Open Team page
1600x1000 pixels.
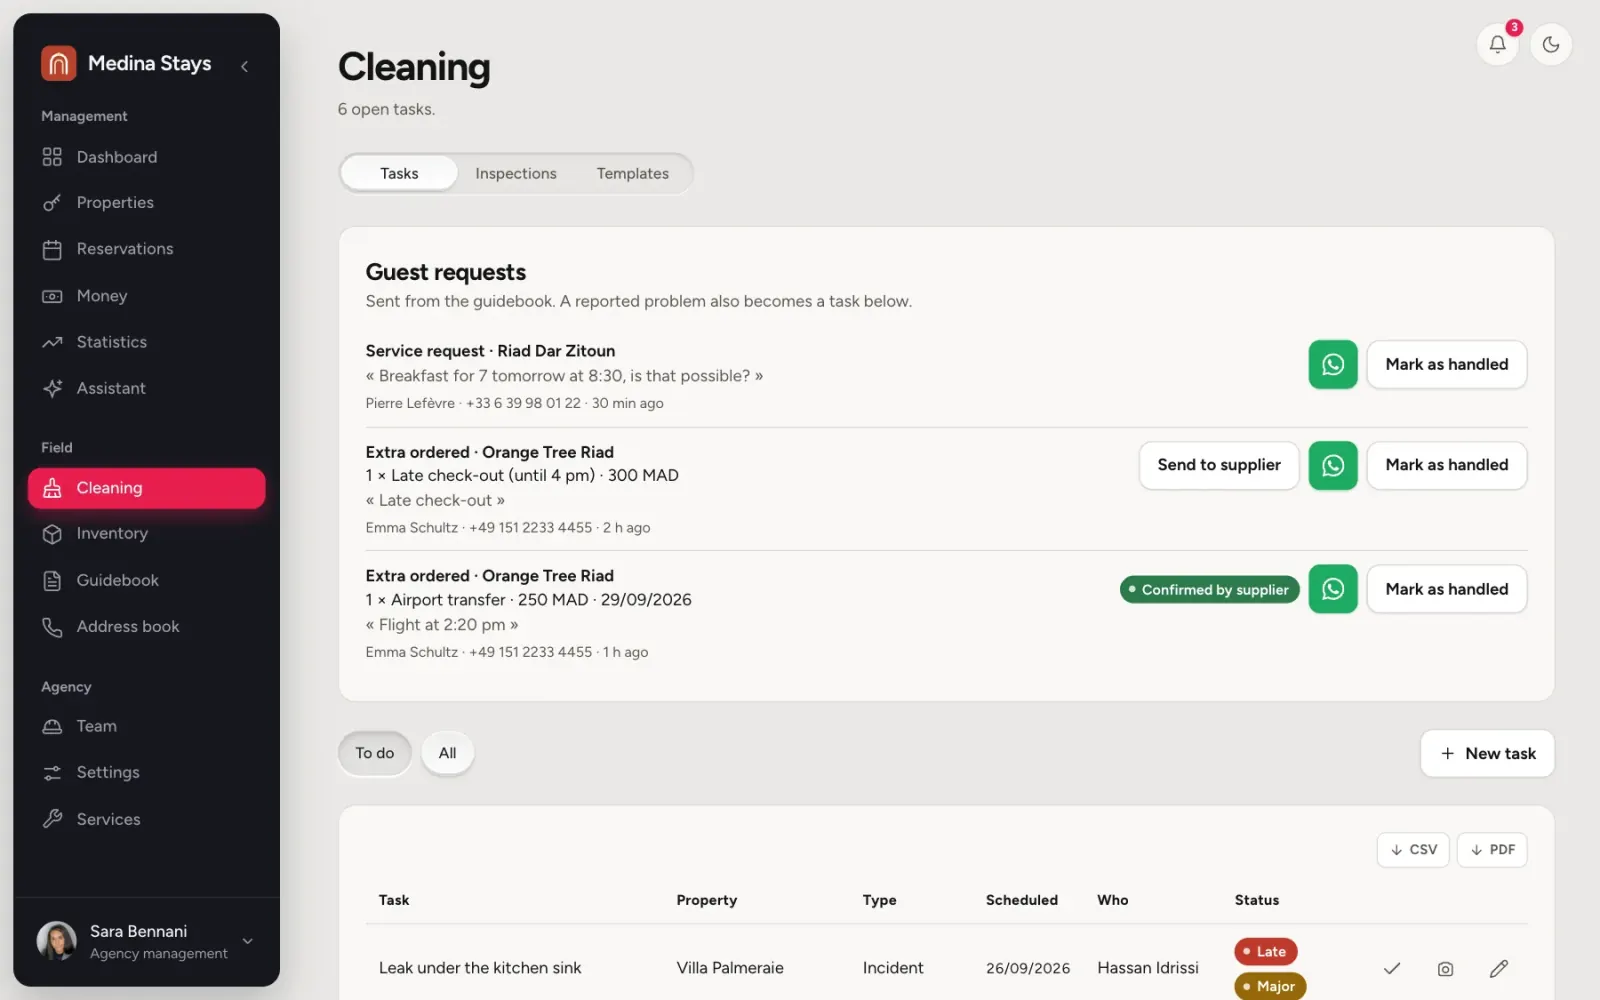tap(146, 726)
